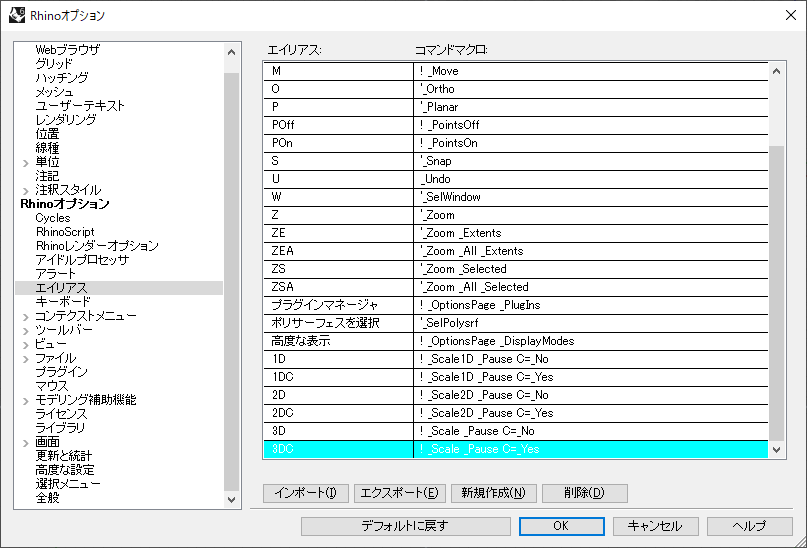This screenshot has height=548, width=807.
Task: Expand the ファイル tree node
Action: pyautogui.click(x=26, y=359)
